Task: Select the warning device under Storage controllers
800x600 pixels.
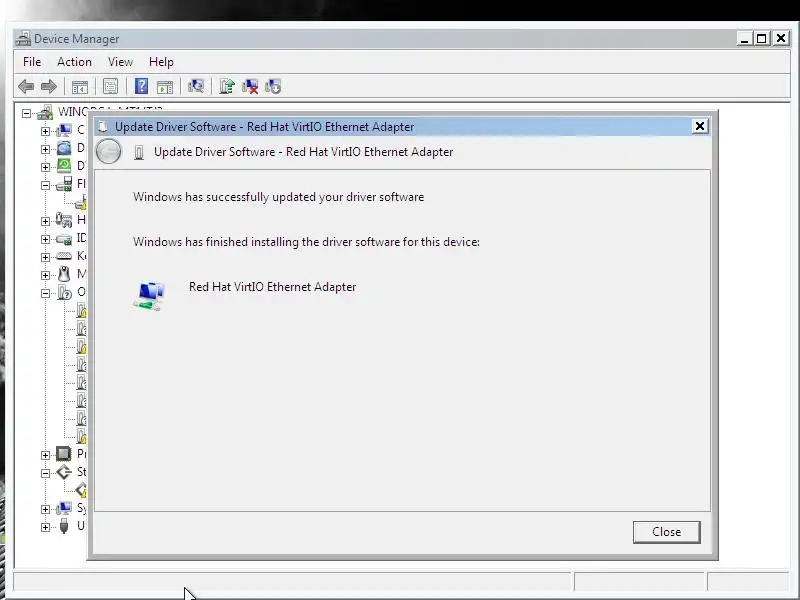Action: click(82, 490)
